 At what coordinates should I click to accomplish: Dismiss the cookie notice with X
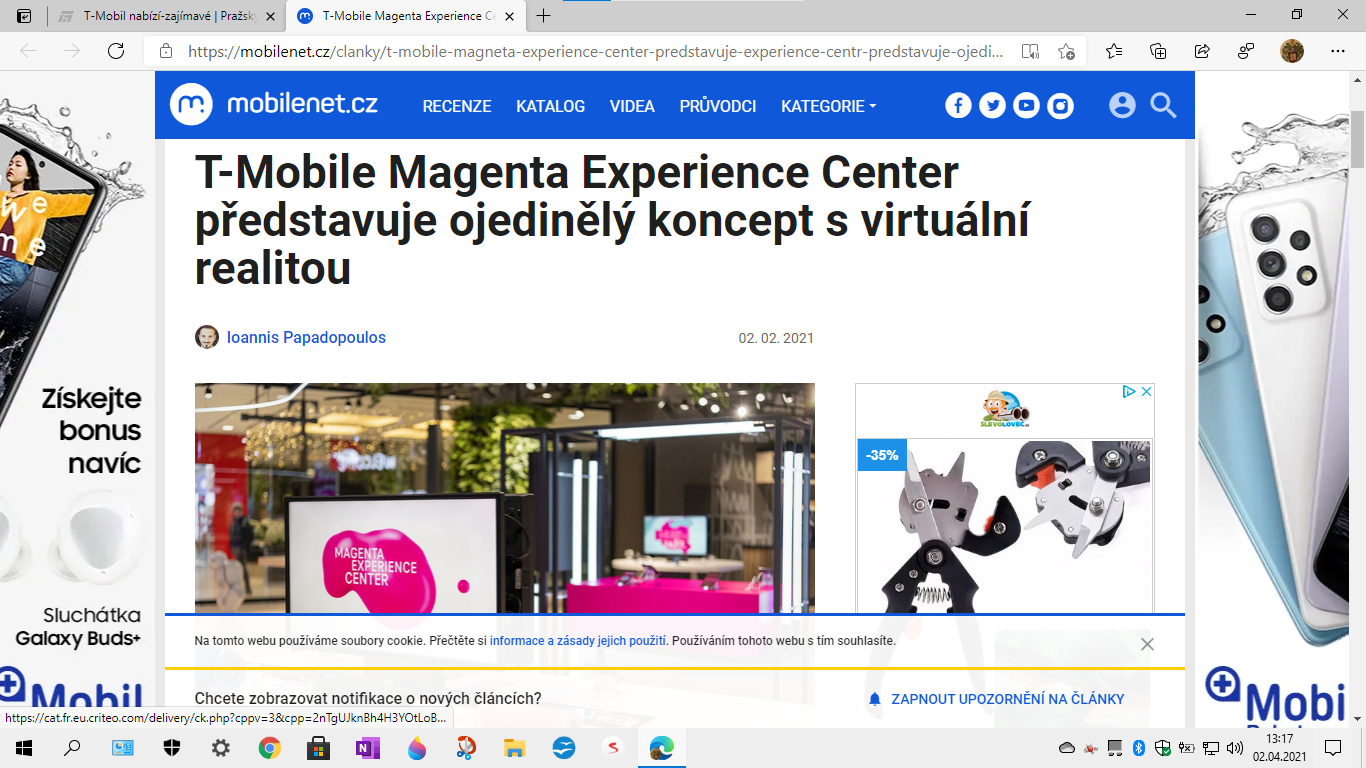pyautogui.click(x=1147, y=644)
